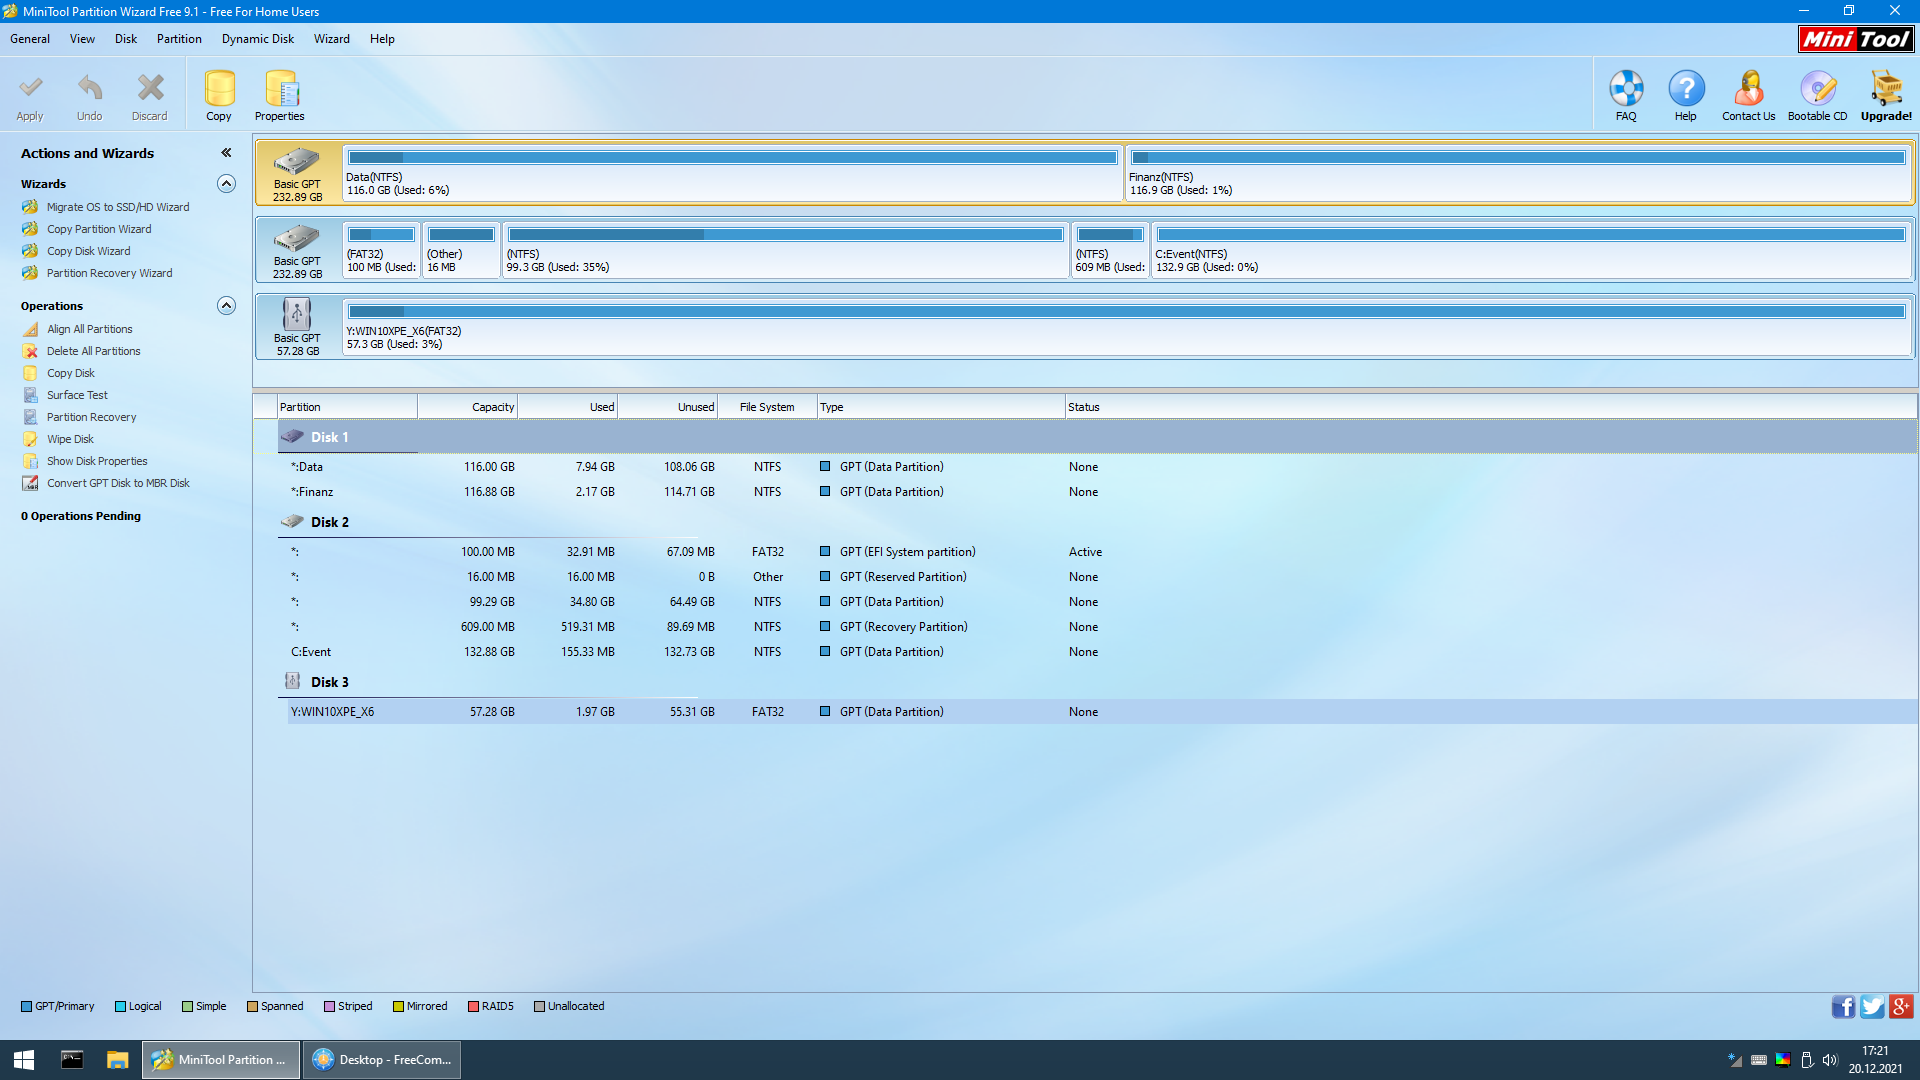Open the Dynamic Disk menu
The width and height of the screenshot is (1920, 1080).
point(258,39)
